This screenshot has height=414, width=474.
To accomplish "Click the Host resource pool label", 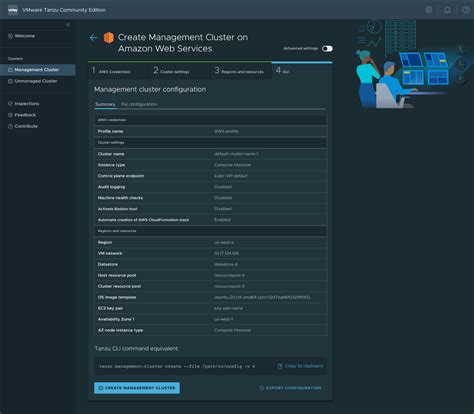I will tap(117, 275).
